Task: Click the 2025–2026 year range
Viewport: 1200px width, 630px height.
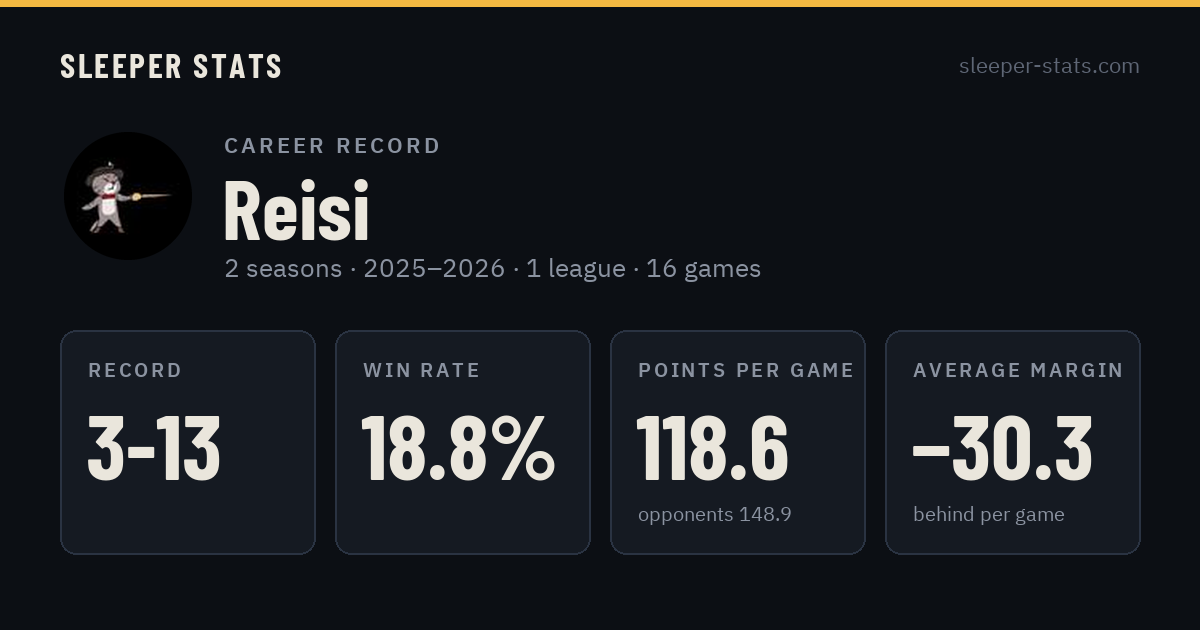Action: click(x=434, y=269)
